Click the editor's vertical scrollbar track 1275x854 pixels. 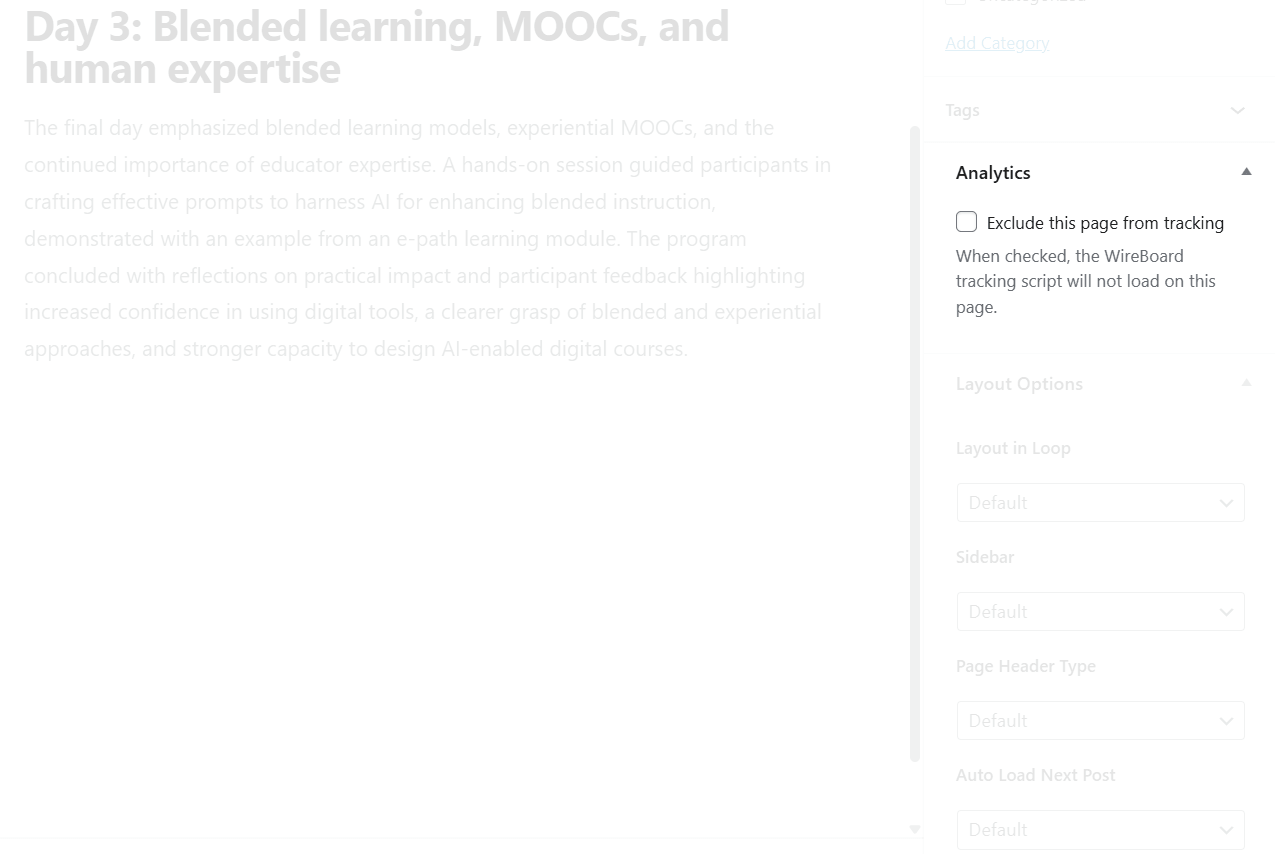tap(914, 444)
